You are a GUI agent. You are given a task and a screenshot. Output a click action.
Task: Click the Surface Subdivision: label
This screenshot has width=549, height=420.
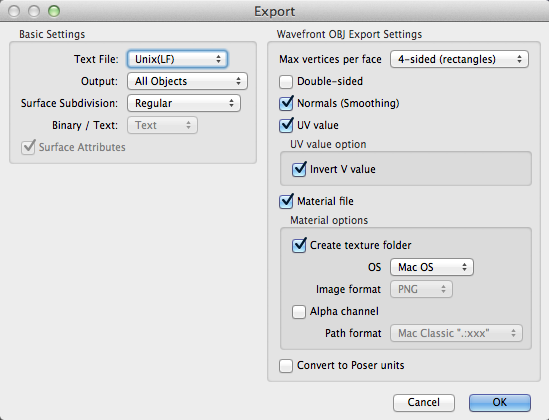click(69, 103)
